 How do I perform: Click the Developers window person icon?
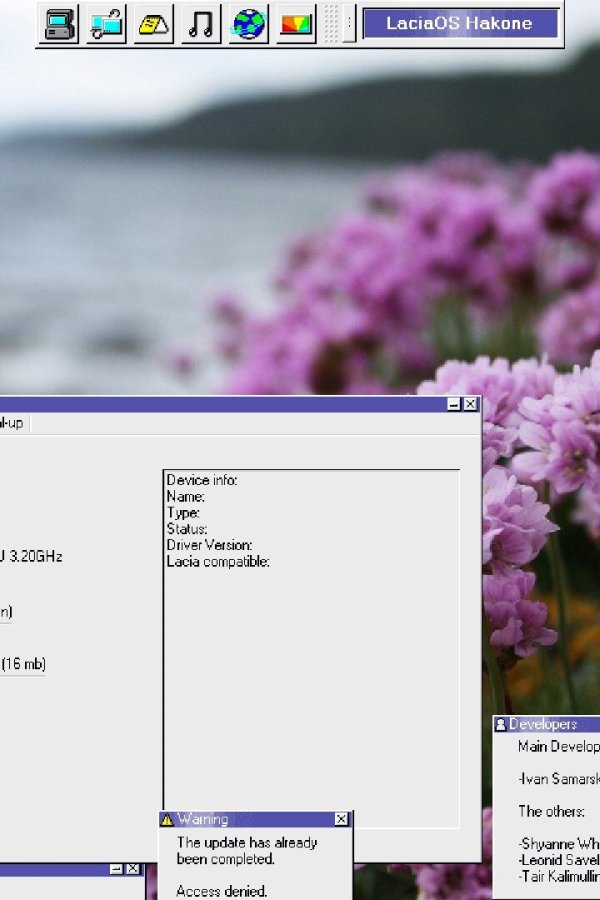500,724
